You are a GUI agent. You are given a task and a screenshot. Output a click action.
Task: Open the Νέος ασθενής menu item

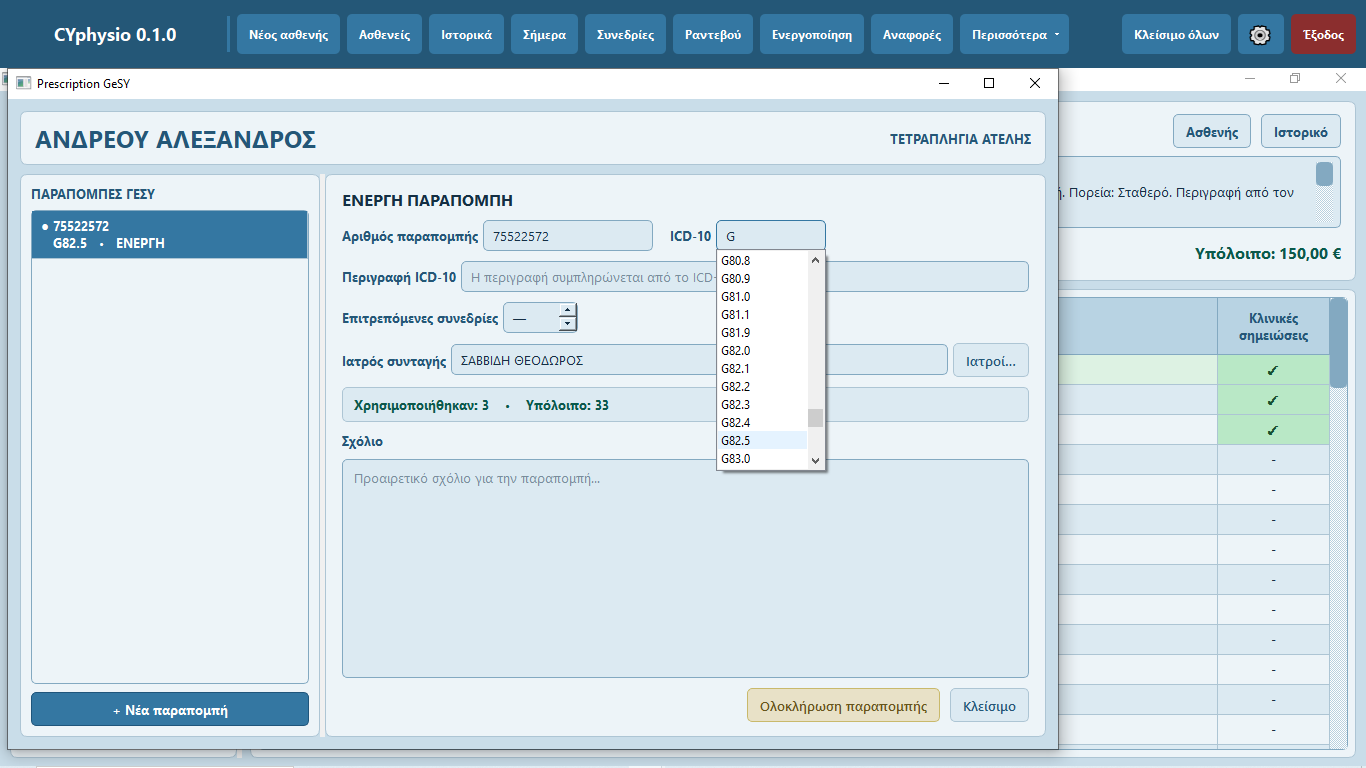click(289, 34)
